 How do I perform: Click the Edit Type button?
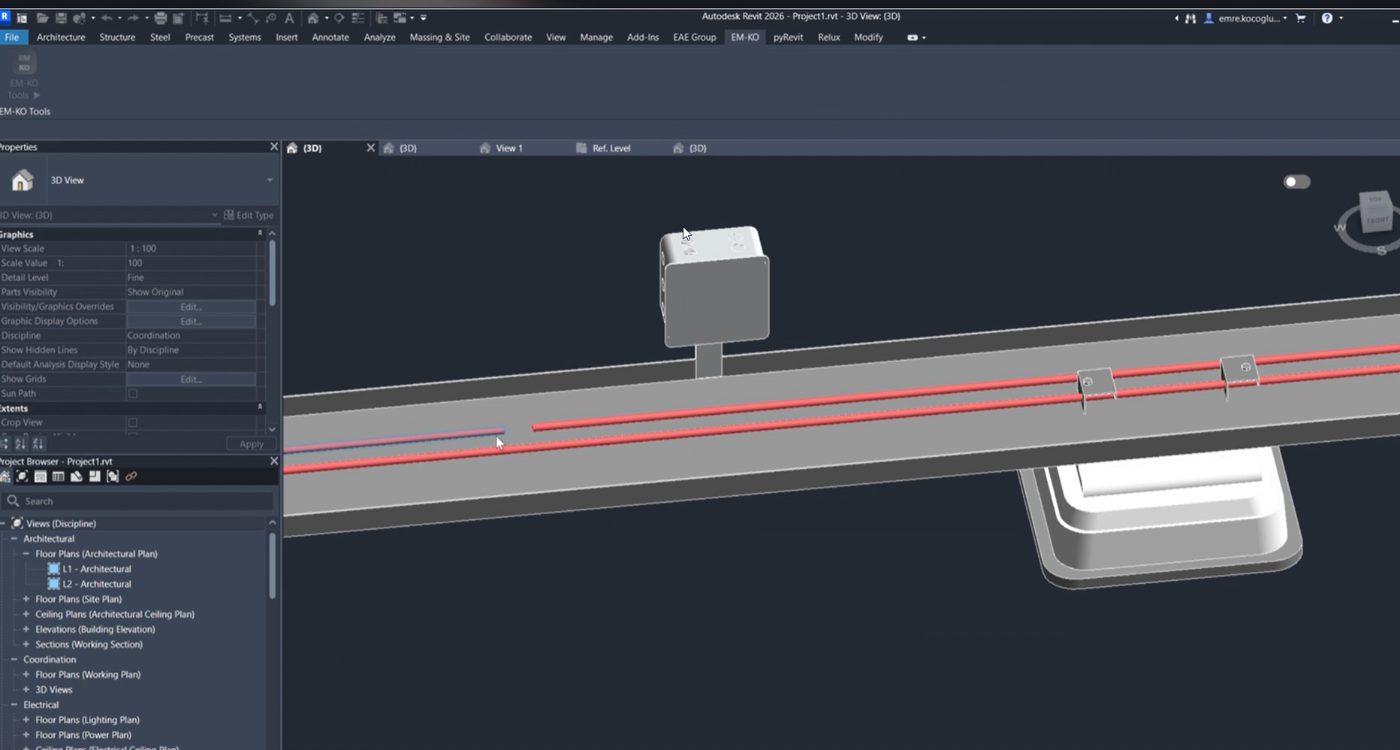(248, 215)
